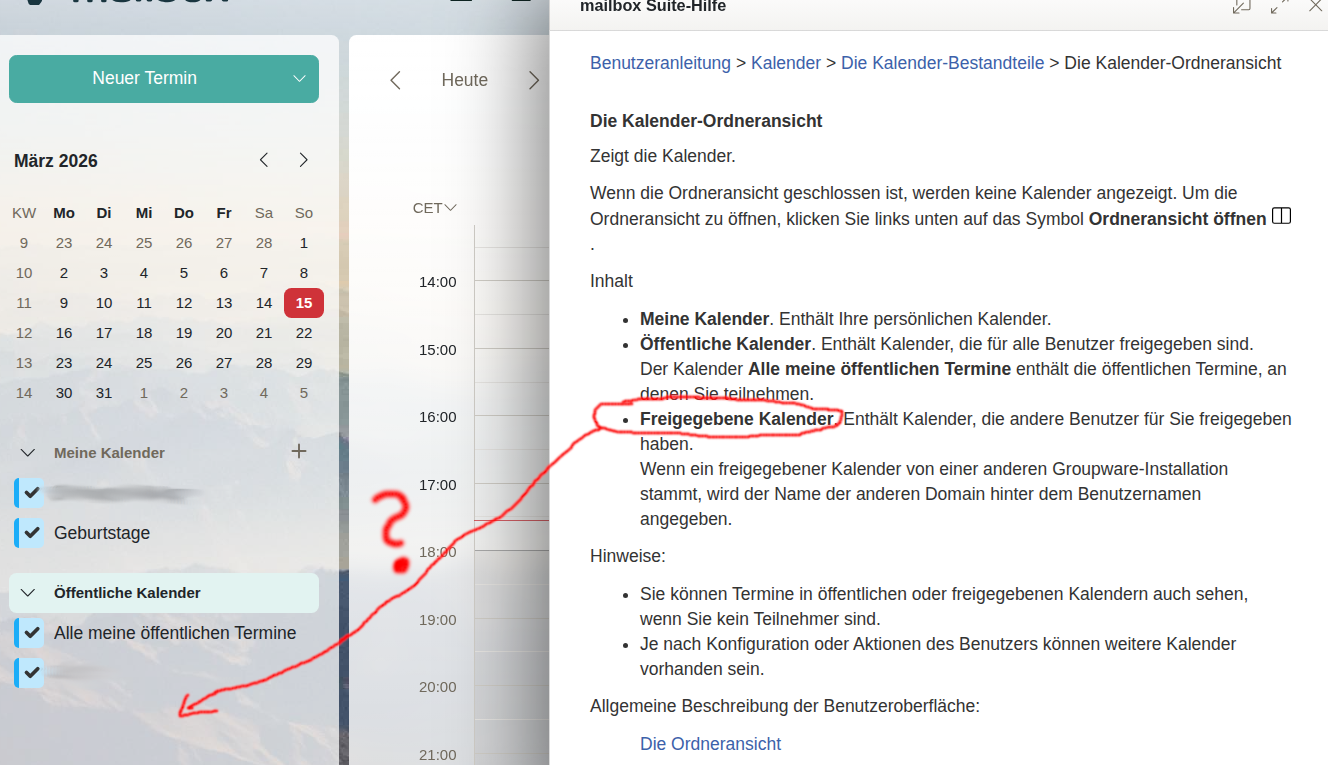Open Benutzeranleitung breadcrumb link
The width and height of the screenshot is (1328, 765).
pos(660,63)
